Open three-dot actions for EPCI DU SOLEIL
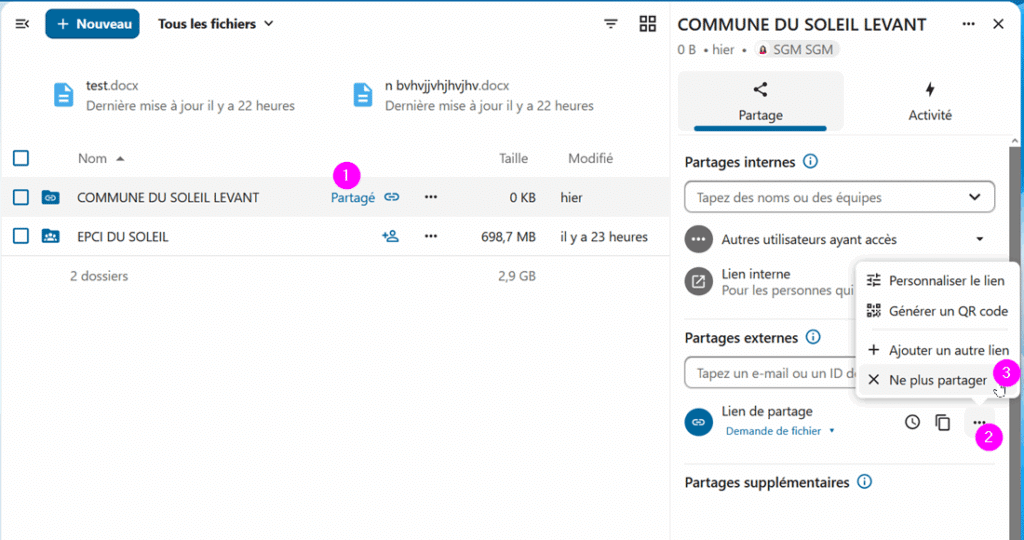The width and height of the screenshot is (1024, 540). pos(430,236)
